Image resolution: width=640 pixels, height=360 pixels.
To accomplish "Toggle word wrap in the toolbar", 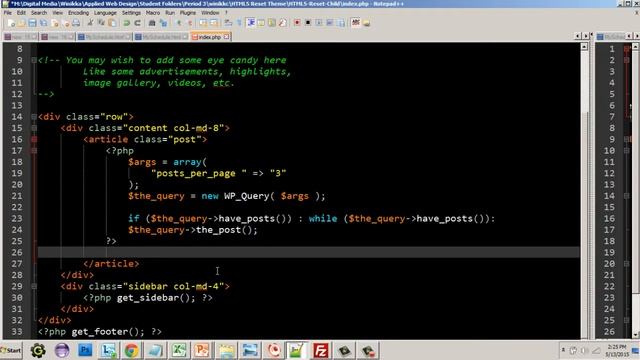I will click(227, 23).
